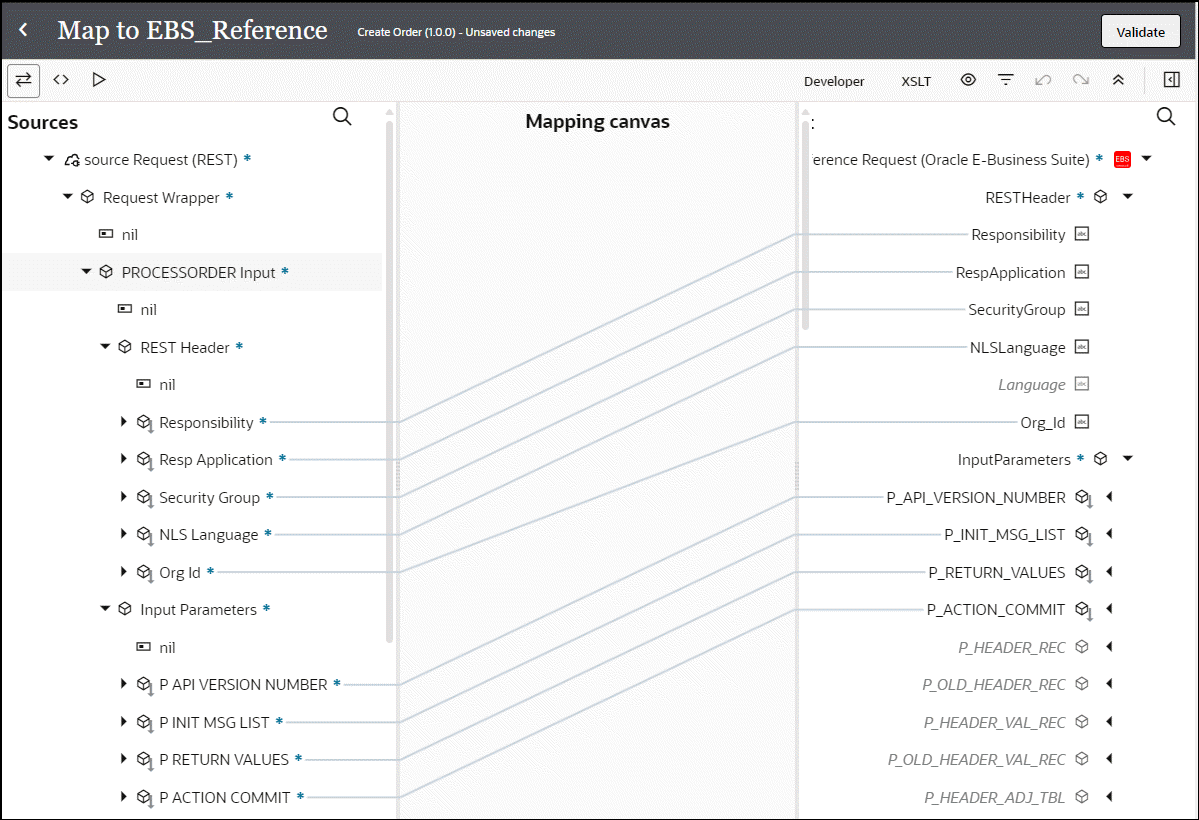Click the Request Wrapper cube icon

(87, 197)
